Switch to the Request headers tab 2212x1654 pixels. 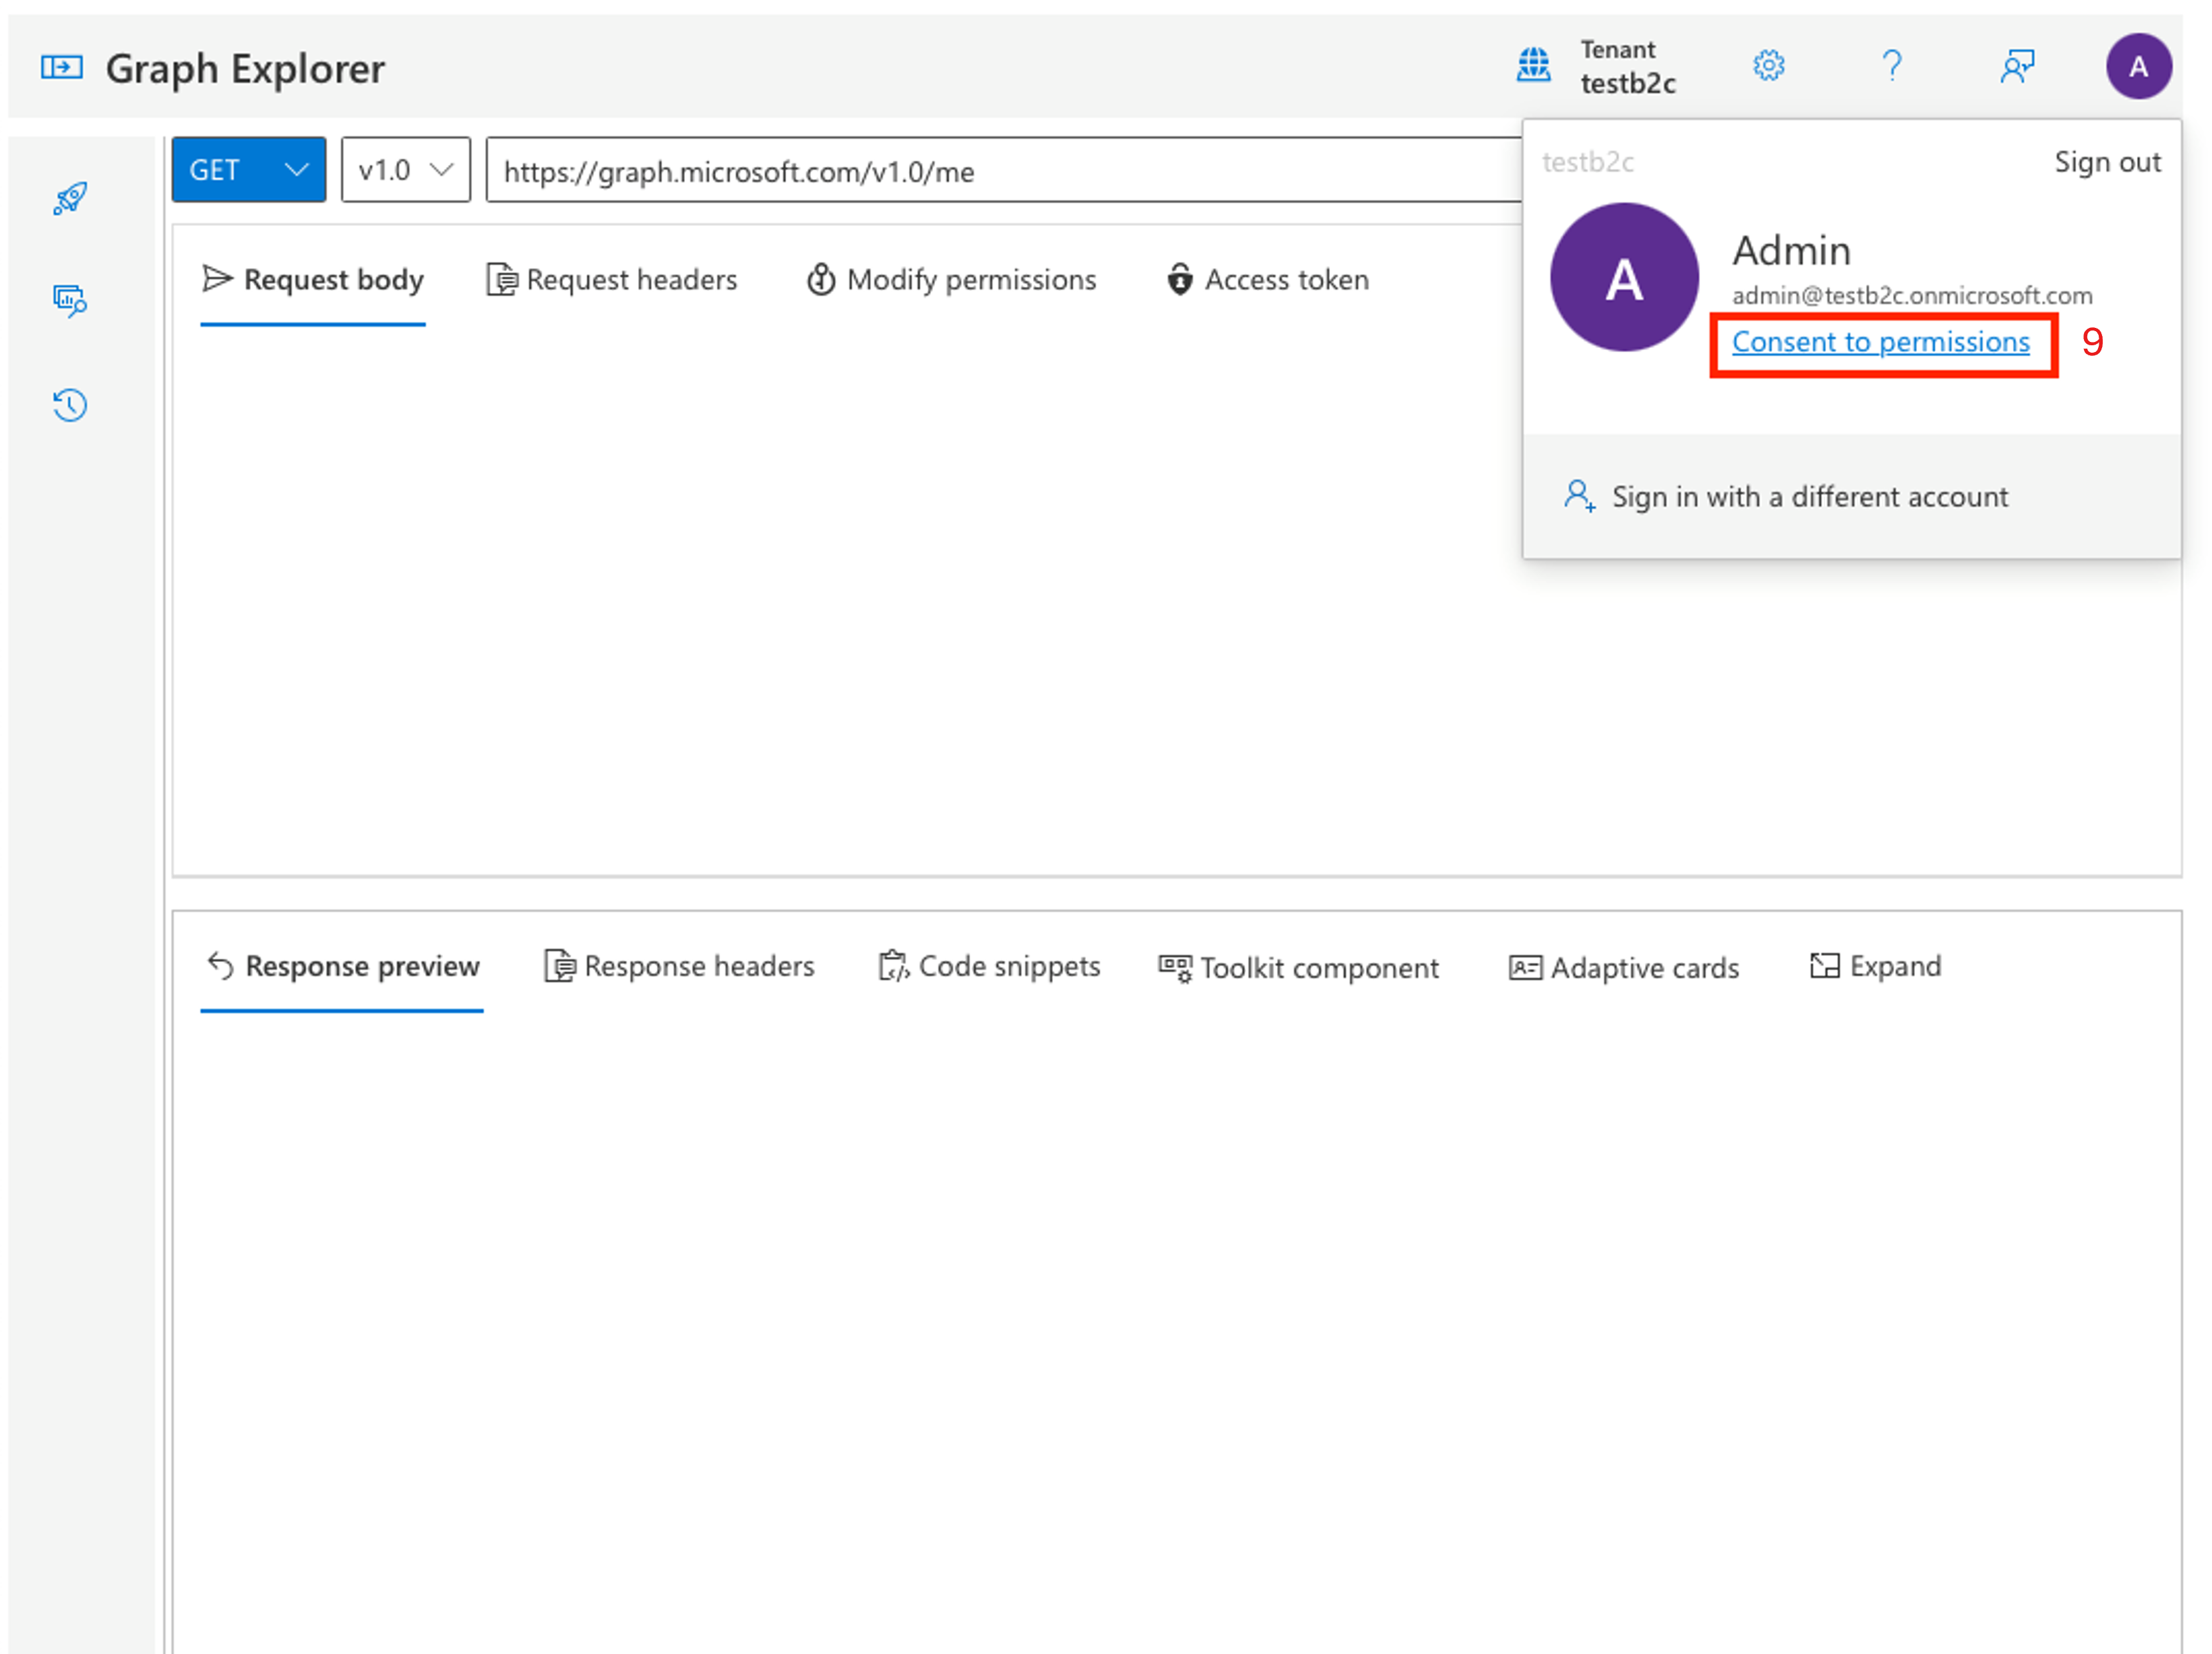click(612, 280)
